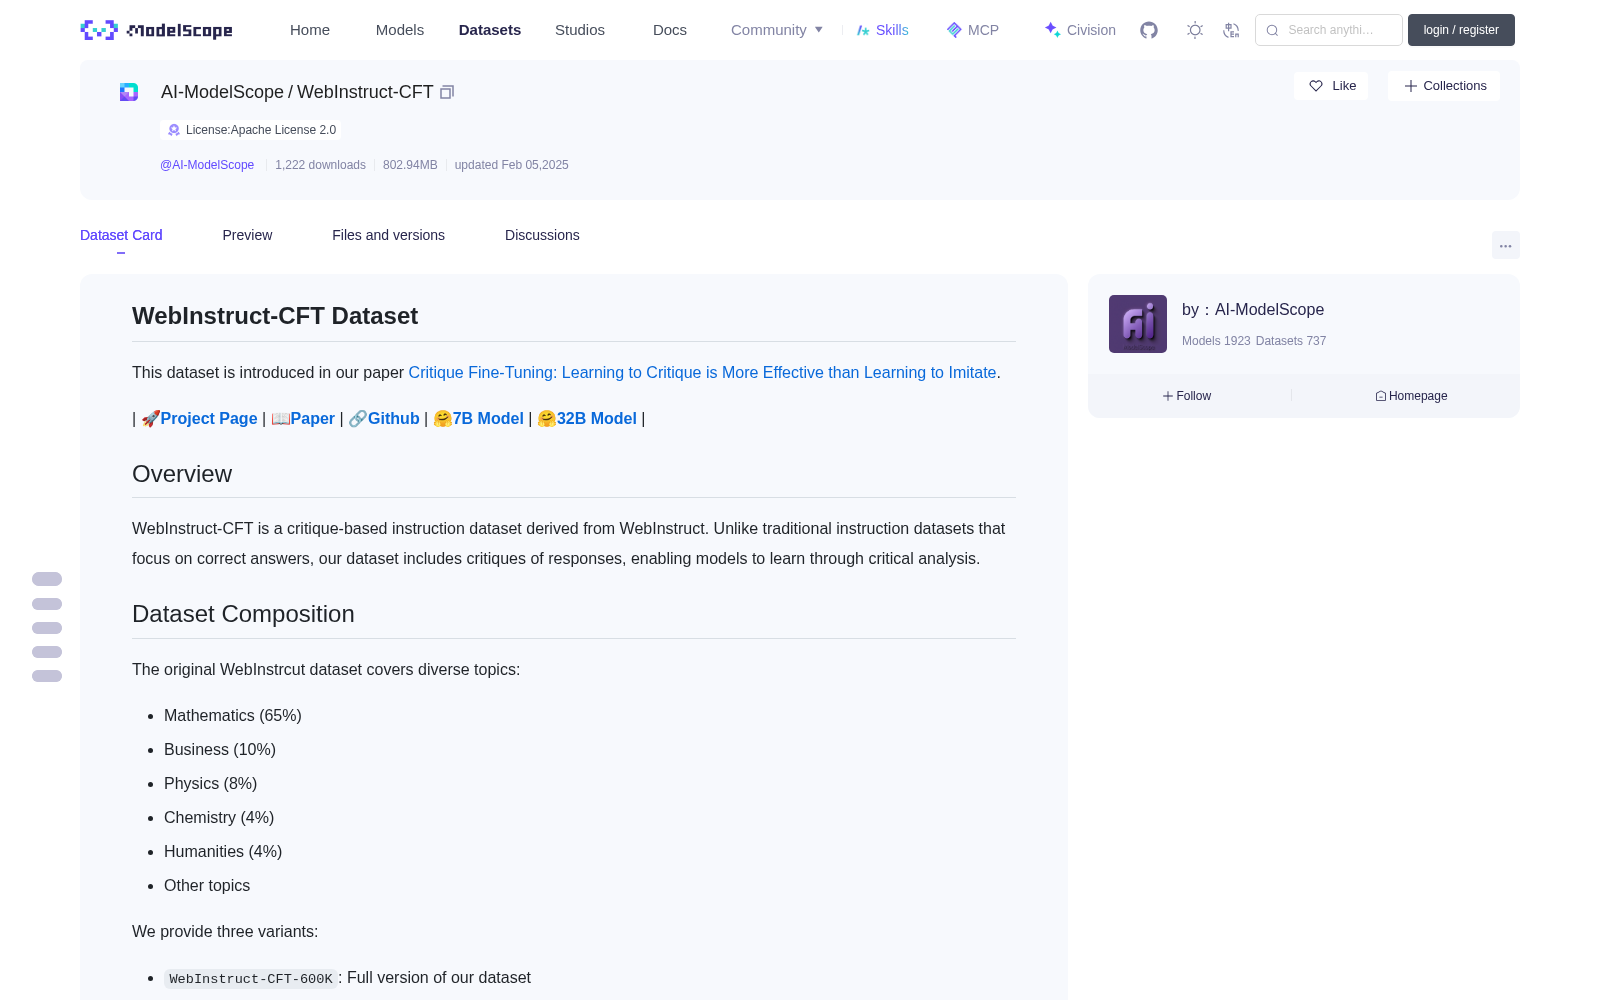Click last pill in left outline navigation
Screen dimensions: 1600x1000
click(x=47, y=676)
